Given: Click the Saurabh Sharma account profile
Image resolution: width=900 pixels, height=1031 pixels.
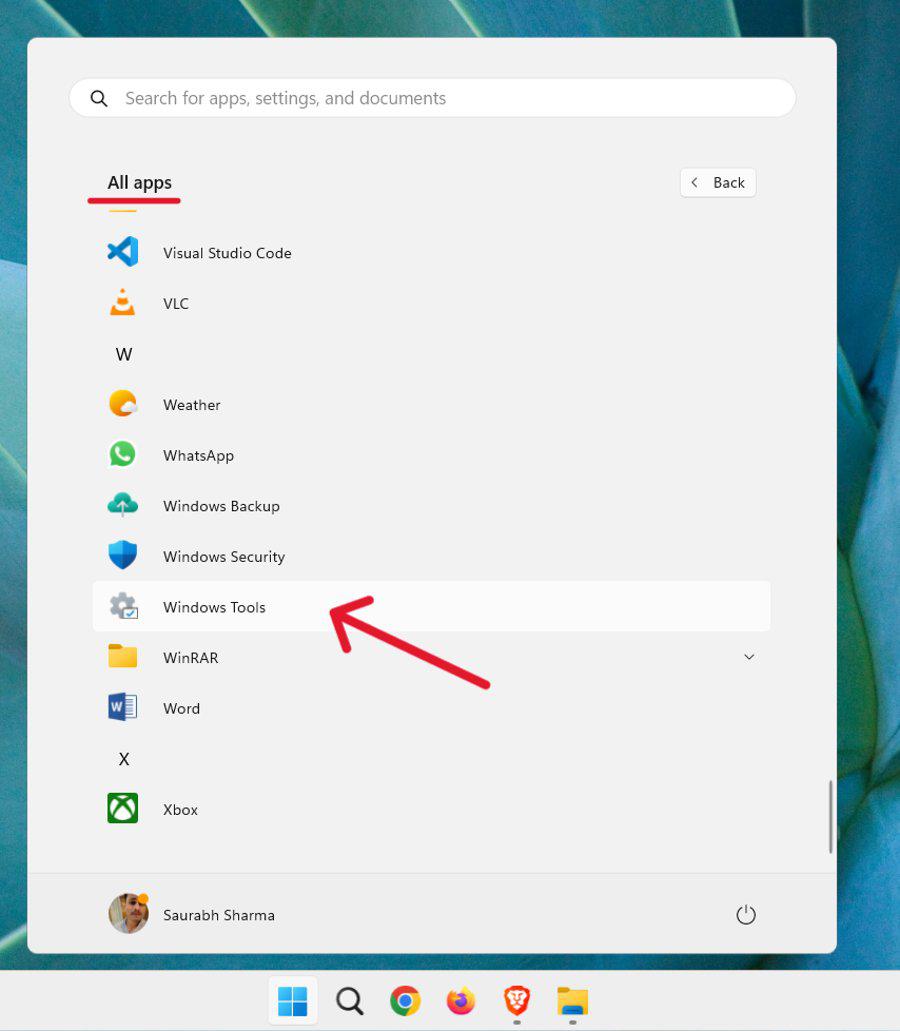Looking at the screenshot, I should pyautogui.click(x=191, y=914).
